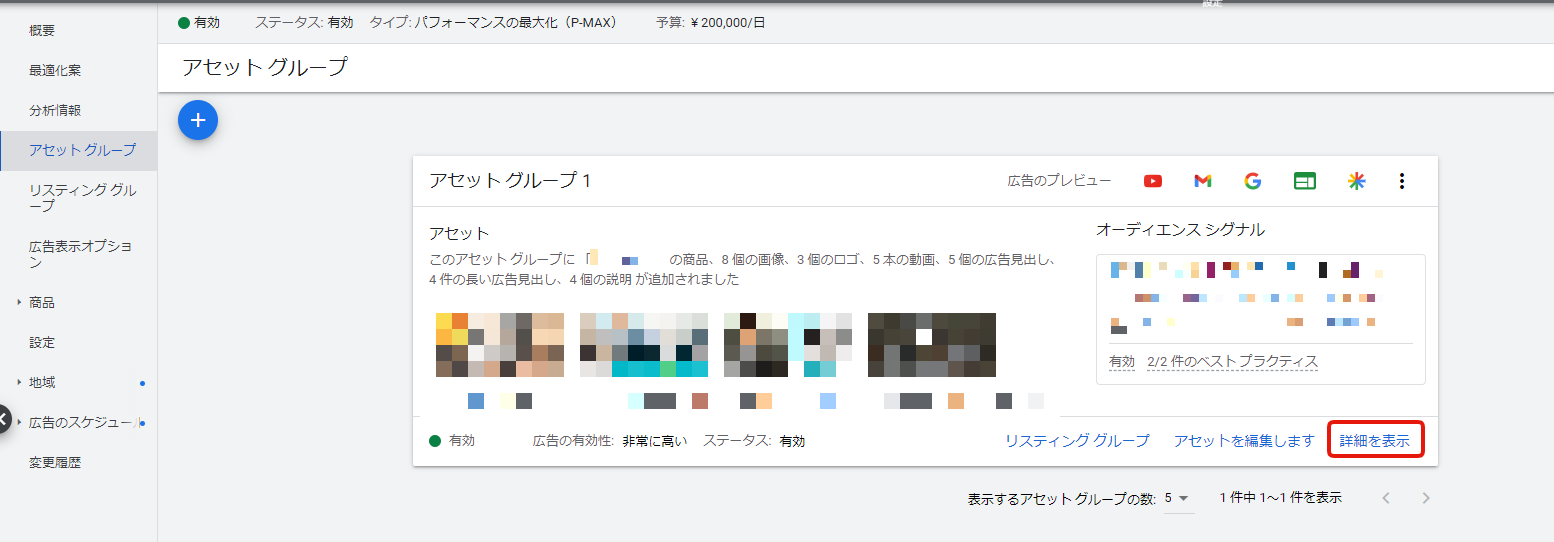Open asset groups per page dropdown

(x=1178, y=498)
